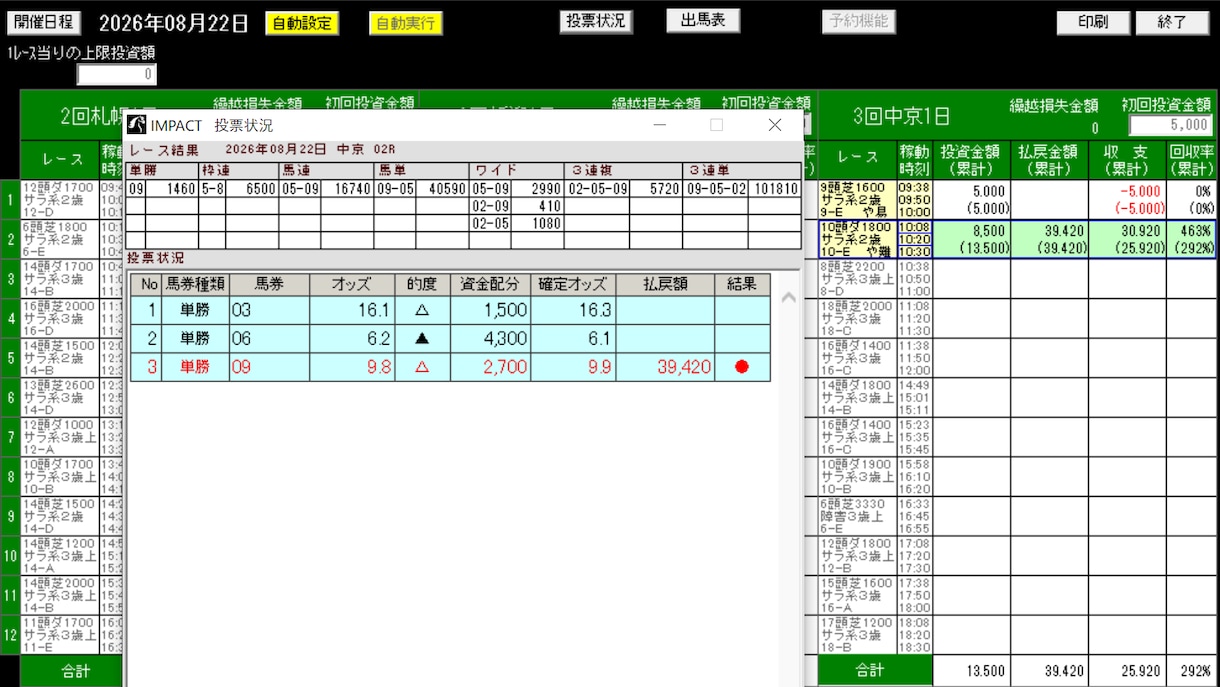Select left row number 9 header
This screenshot has height=687, width=1220.
coord(10,516)
